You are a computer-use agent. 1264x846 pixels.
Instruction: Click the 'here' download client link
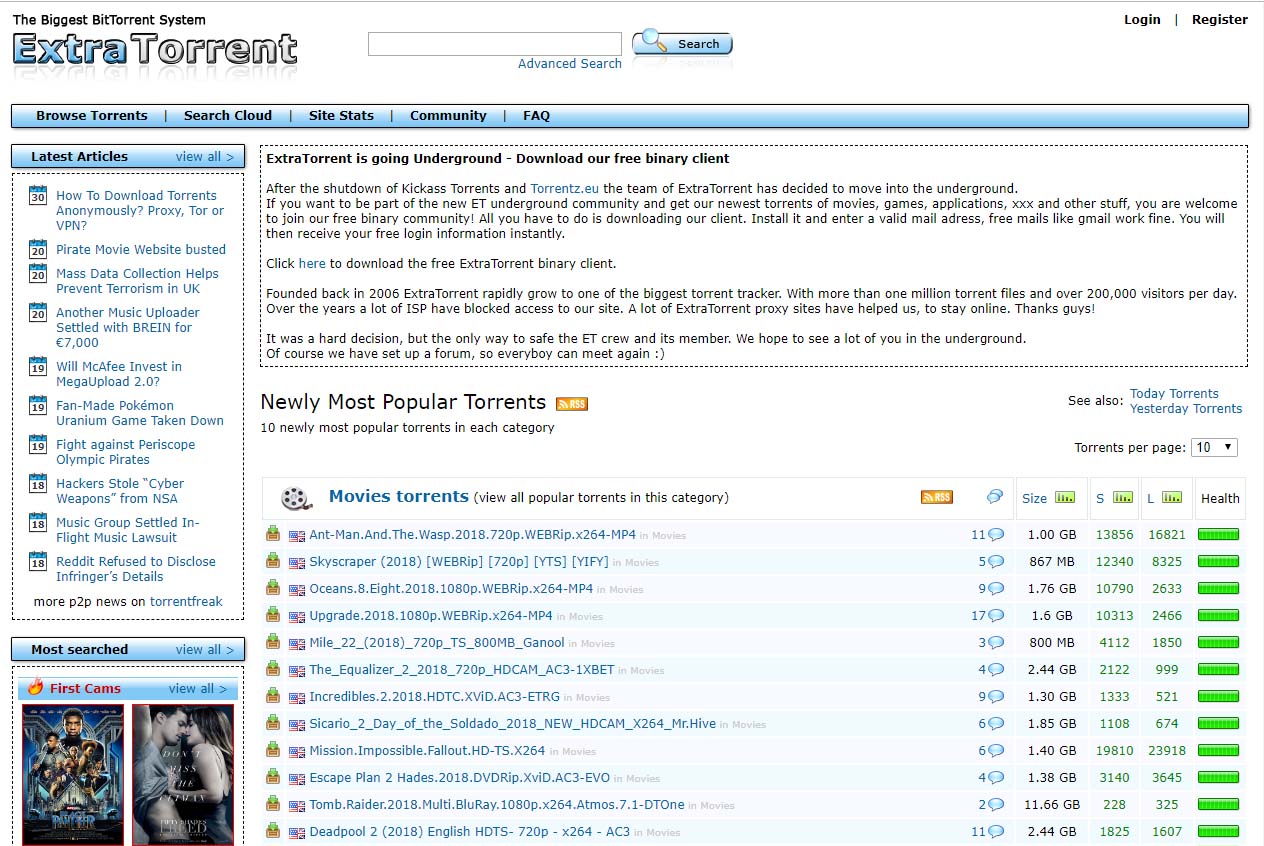click(x=312, y=264)
